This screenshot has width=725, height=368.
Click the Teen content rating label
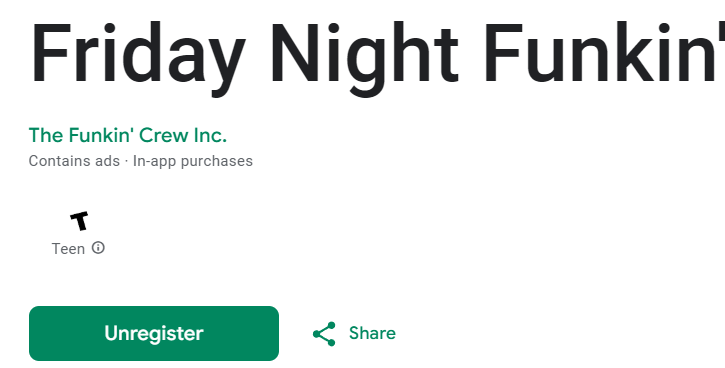tap(68, 249)
